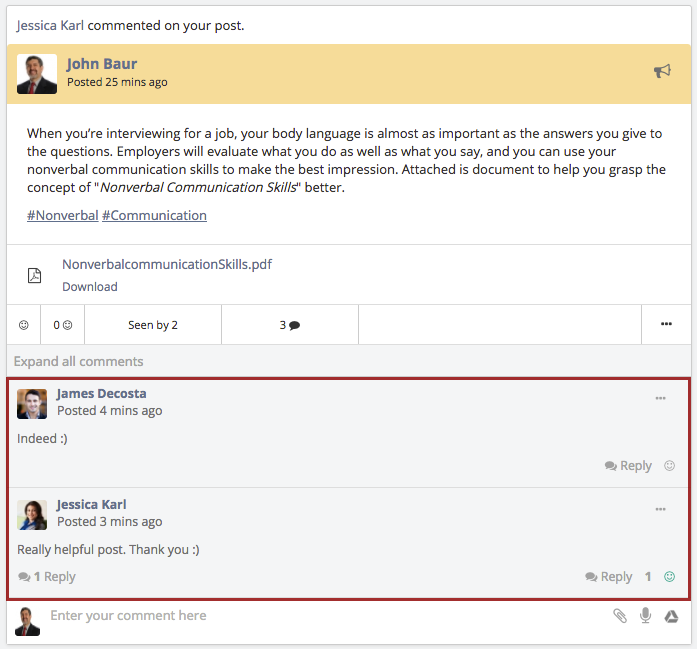Open John Baur's profile name link

102,64
